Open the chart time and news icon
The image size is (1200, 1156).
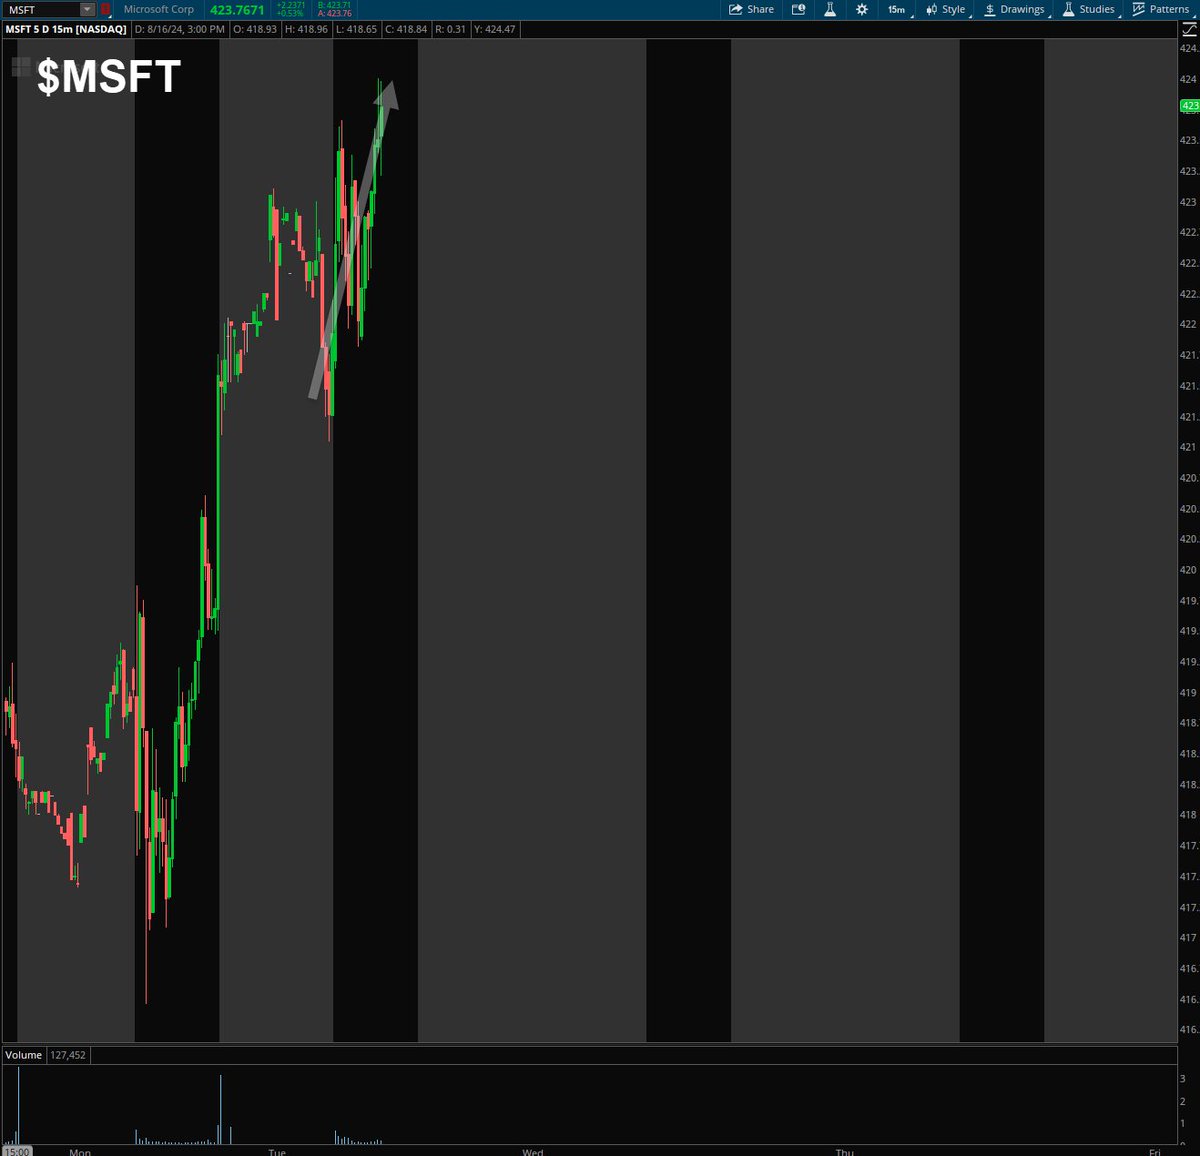pos(798,9)
